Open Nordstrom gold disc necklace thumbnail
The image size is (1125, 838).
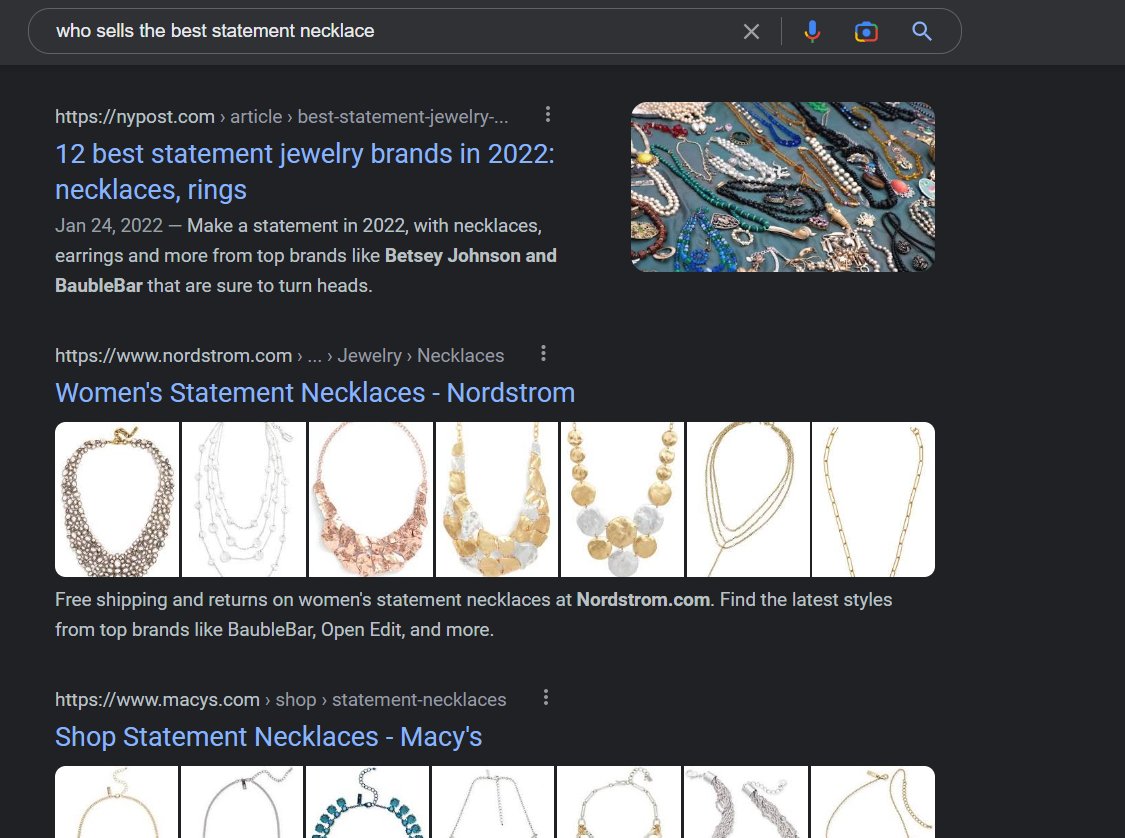(x=622, y=499)
